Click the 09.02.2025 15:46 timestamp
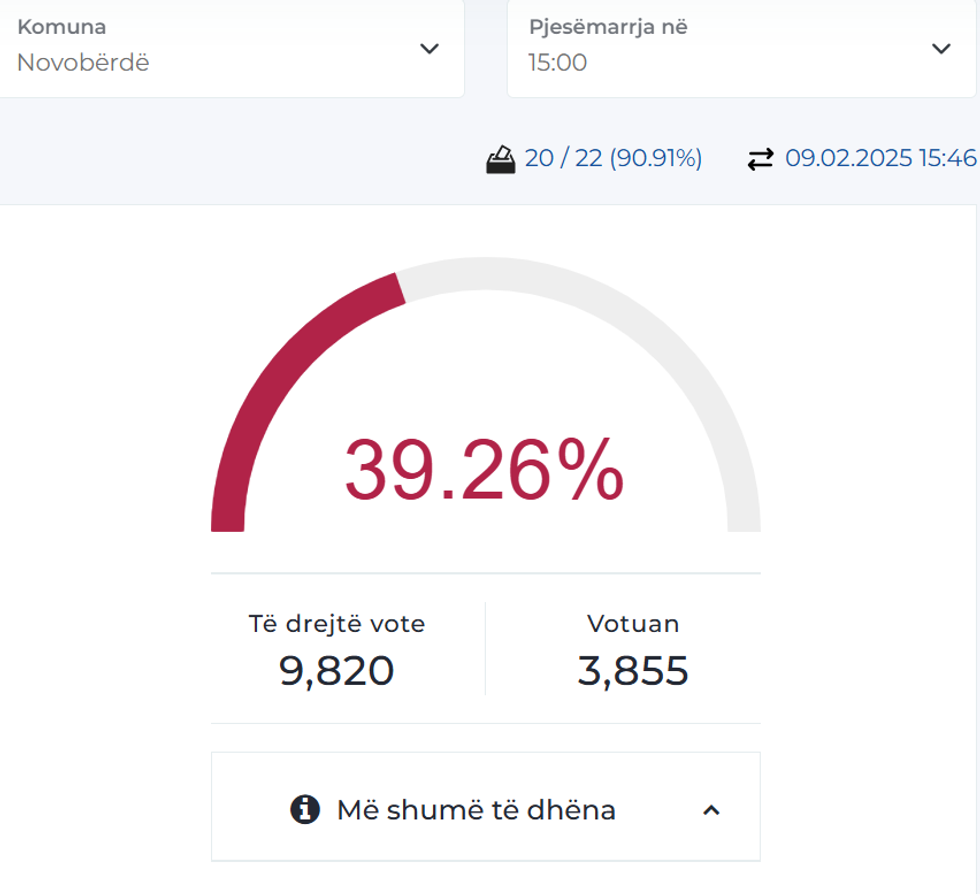This screenshot has width=980, height=894. (x=880, y=158)
